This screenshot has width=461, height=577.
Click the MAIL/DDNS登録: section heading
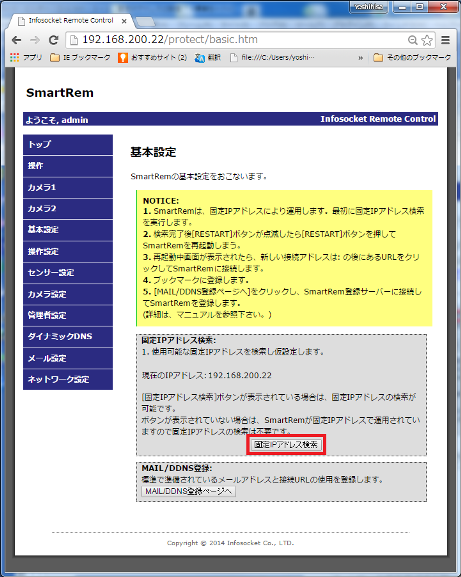tap(177, 468)
